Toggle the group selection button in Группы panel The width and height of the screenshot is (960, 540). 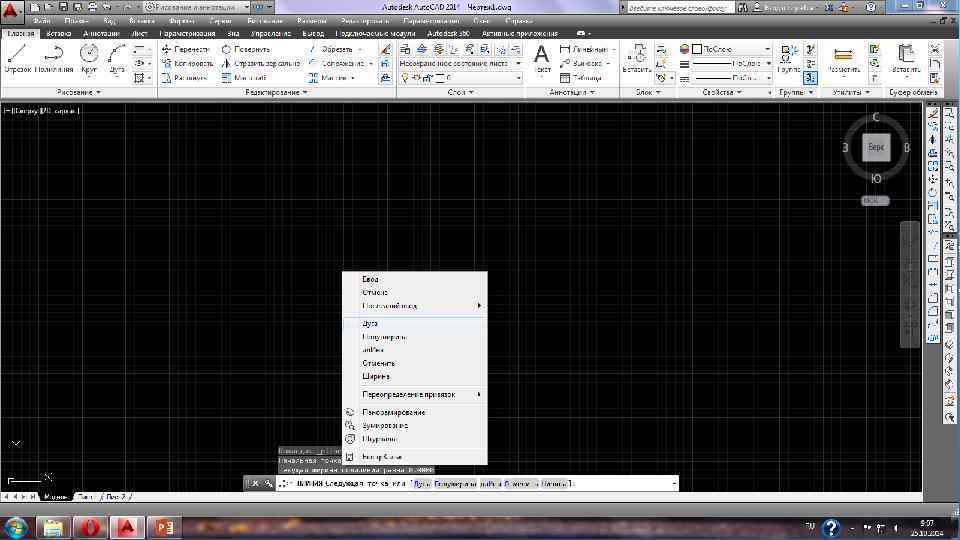[x=811, y=78]
